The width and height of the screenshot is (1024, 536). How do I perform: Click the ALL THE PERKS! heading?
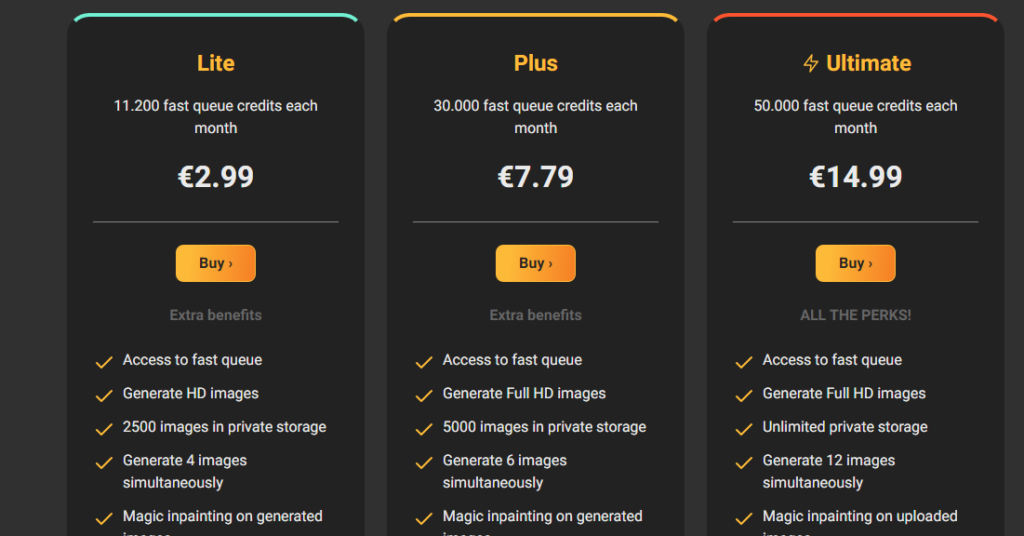tap(856, 315)
